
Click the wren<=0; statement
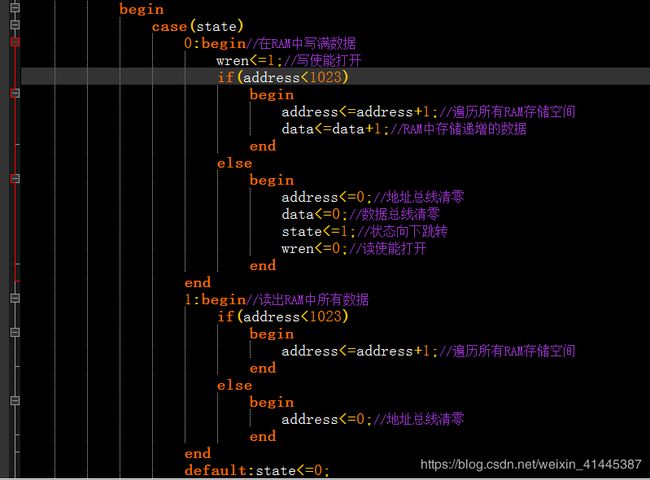(315, 249)
